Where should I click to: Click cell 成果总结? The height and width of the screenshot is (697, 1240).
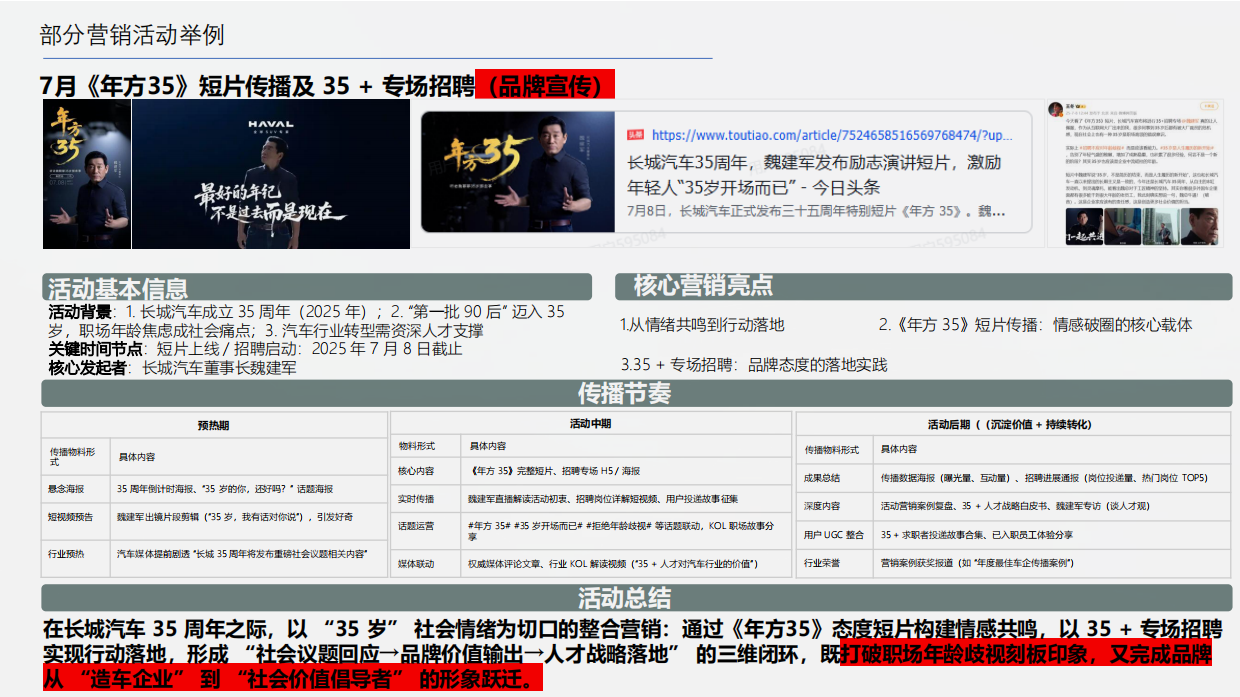pos(834,478)
